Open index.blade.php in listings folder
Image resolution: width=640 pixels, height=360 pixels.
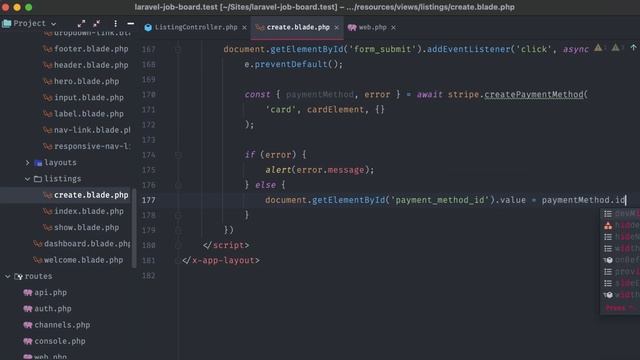(89, 211)
